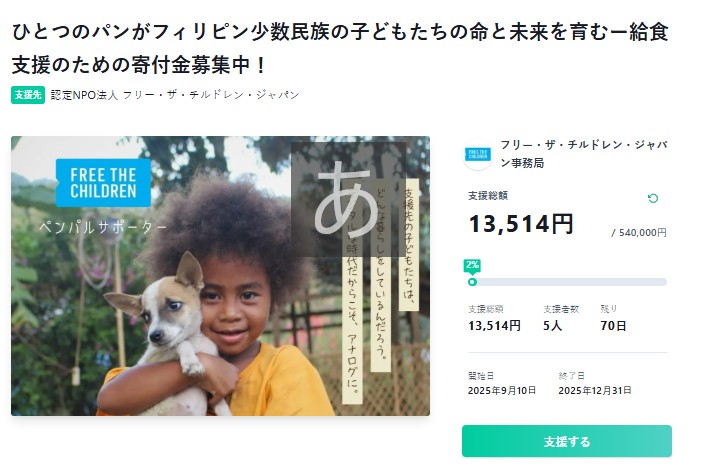Click the ペンパルサポーター text on the image
This screenshot has width=704, height=476.
[x=110, y=227]
